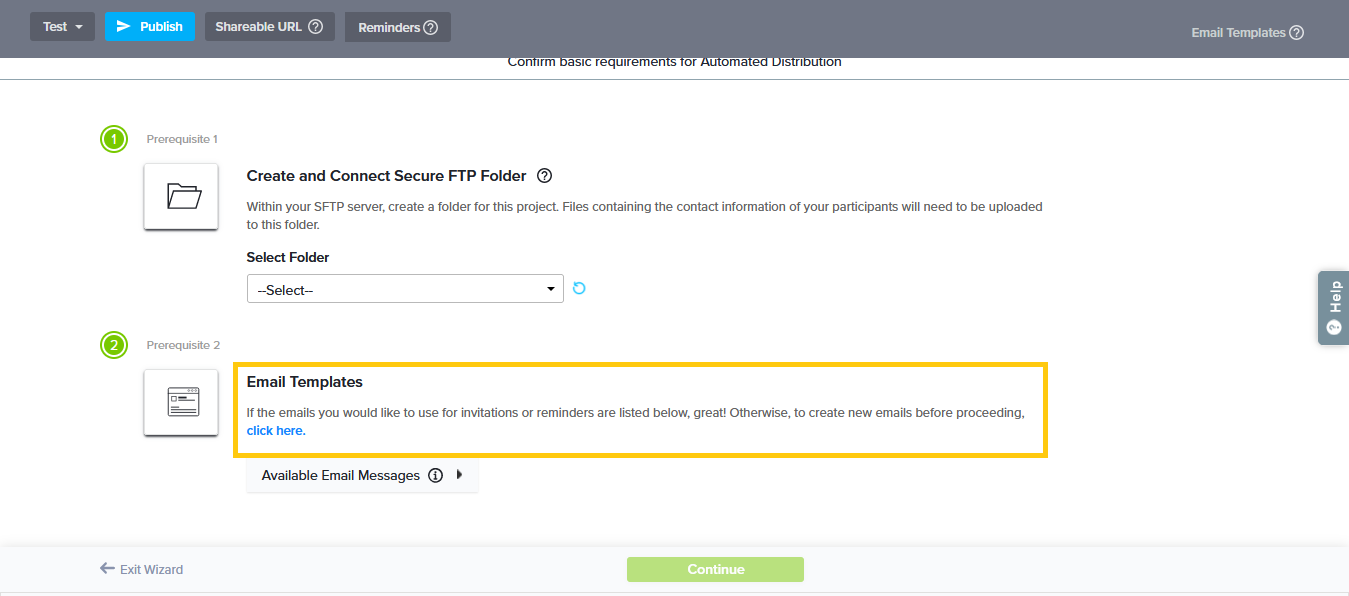Screen dimensions: 1349x596
Task: Click the Publish button
Action: click(150, 27)
